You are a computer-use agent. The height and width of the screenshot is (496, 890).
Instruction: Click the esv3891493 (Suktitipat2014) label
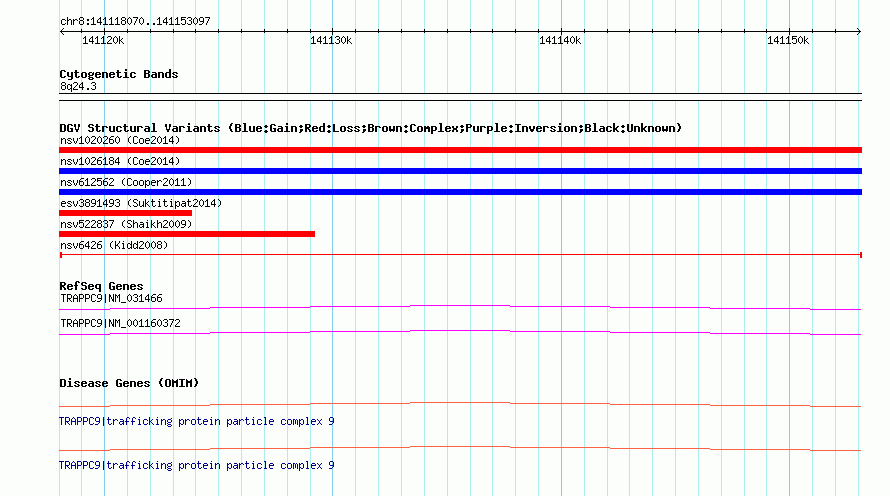(x=141, y=203)
